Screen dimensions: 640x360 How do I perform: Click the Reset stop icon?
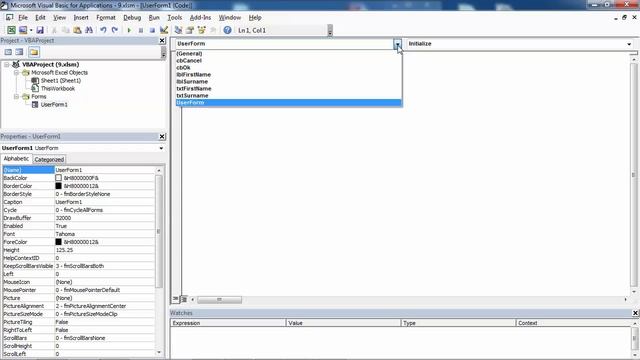[x=152, y=30]
